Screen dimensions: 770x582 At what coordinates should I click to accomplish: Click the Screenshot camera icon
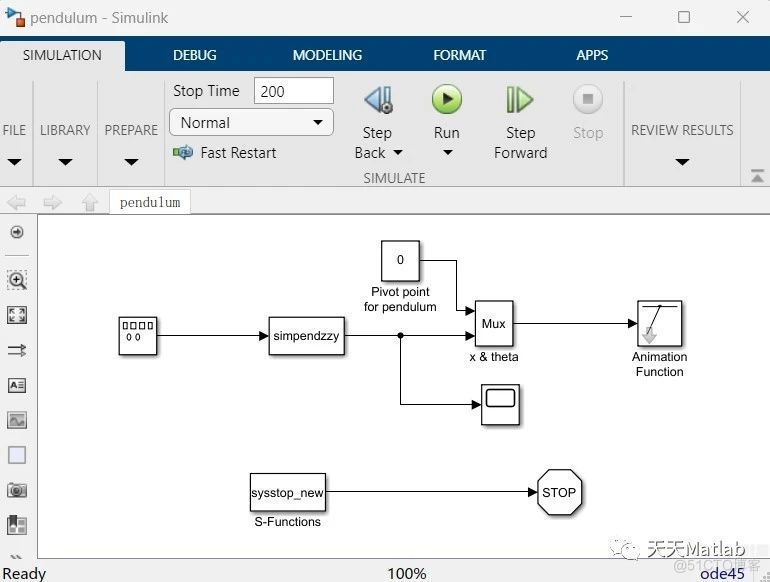17,490
